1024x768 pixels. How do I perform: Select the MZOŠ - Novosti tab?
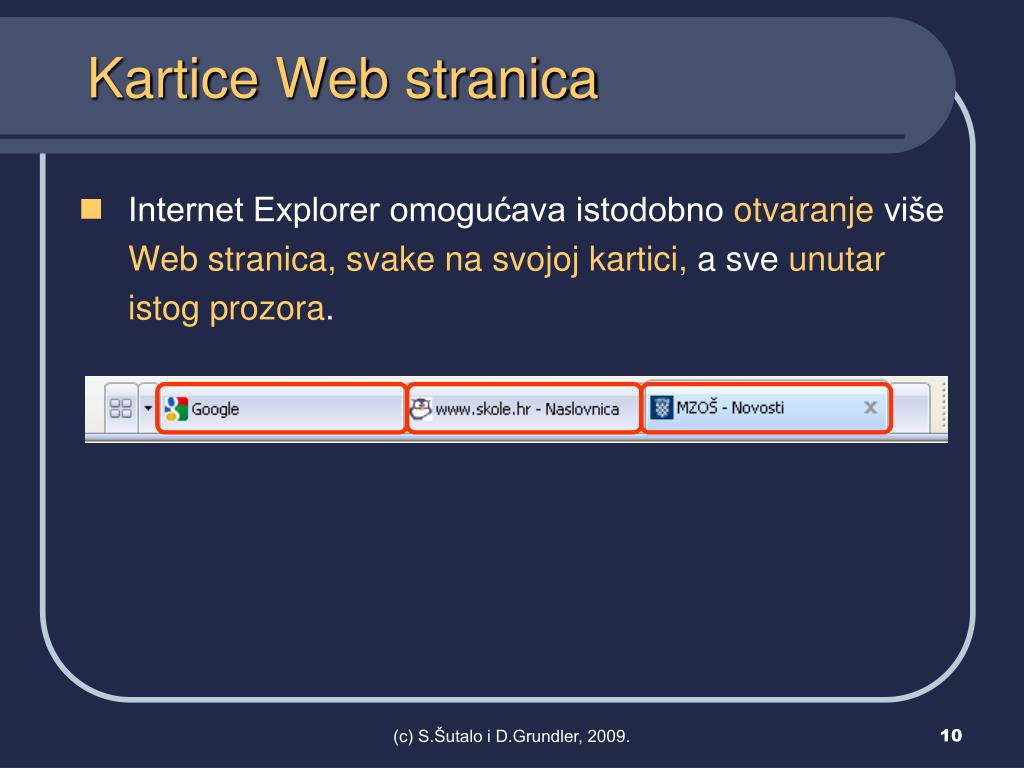767,408
